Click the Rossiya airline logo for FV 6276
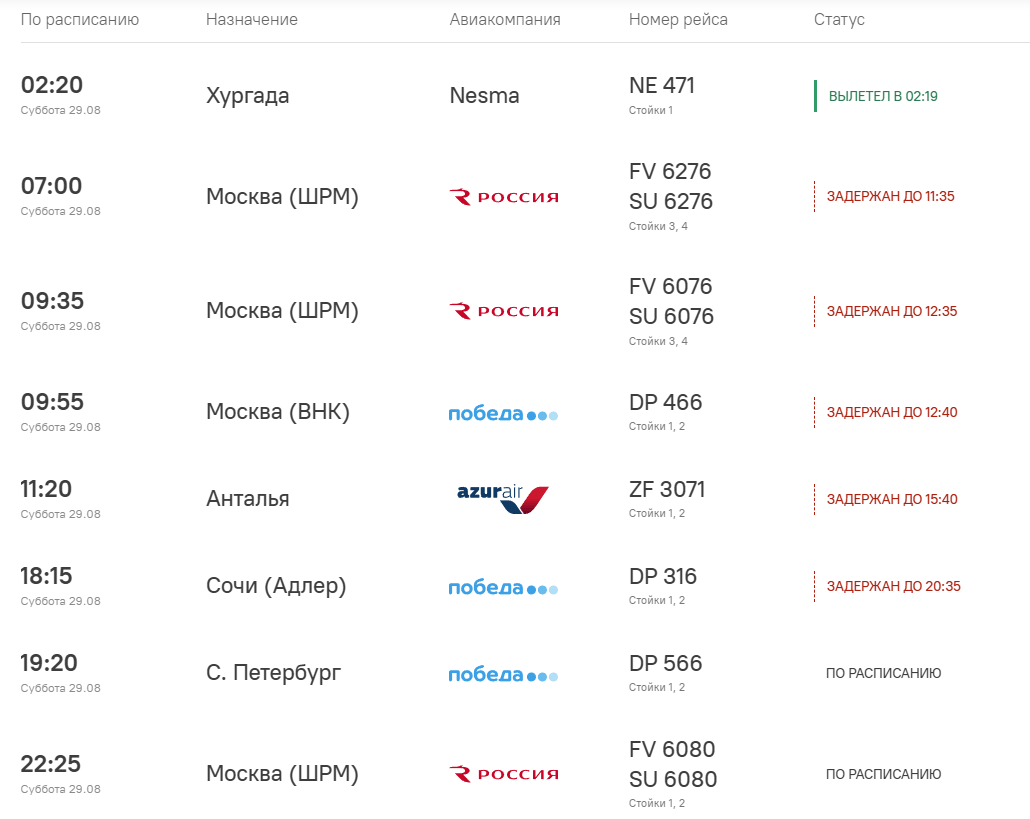The image size is (1030, 819). 504,197
